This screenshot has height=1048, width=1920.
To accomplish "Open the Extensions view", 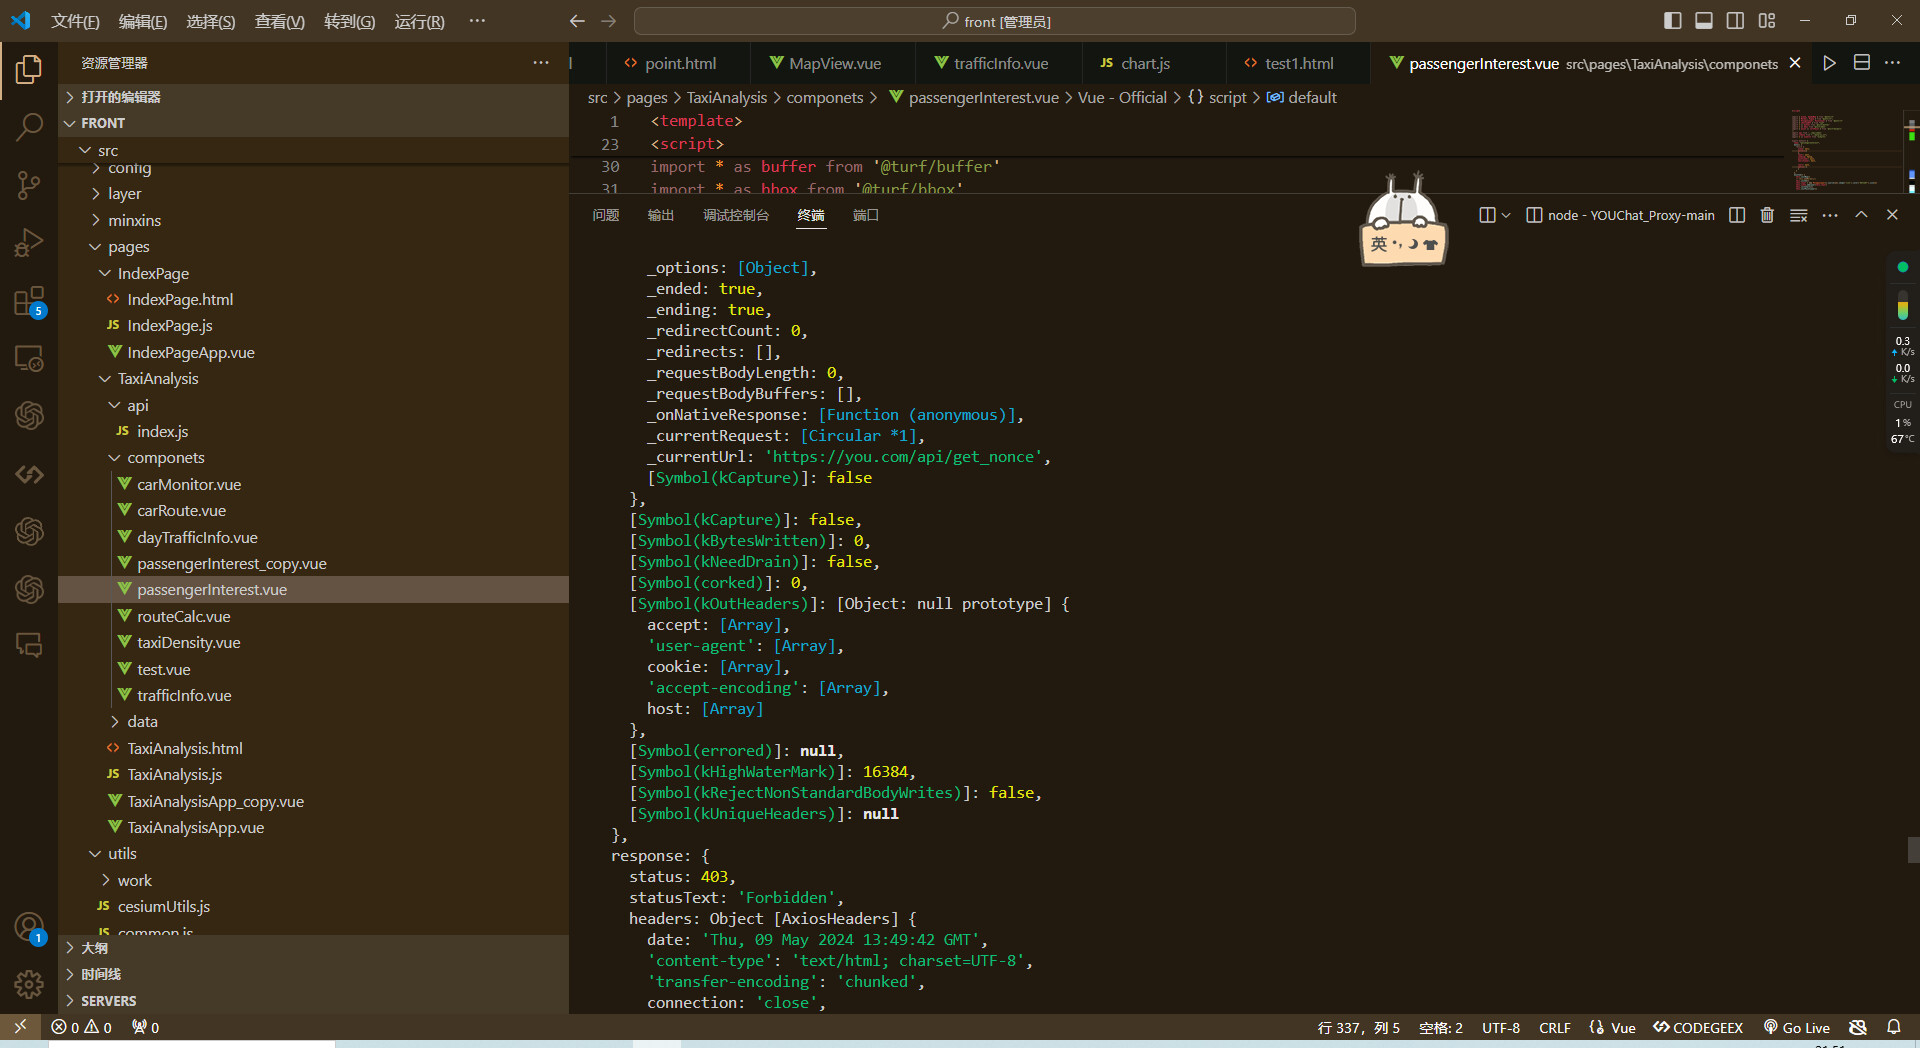I will 29,301.
